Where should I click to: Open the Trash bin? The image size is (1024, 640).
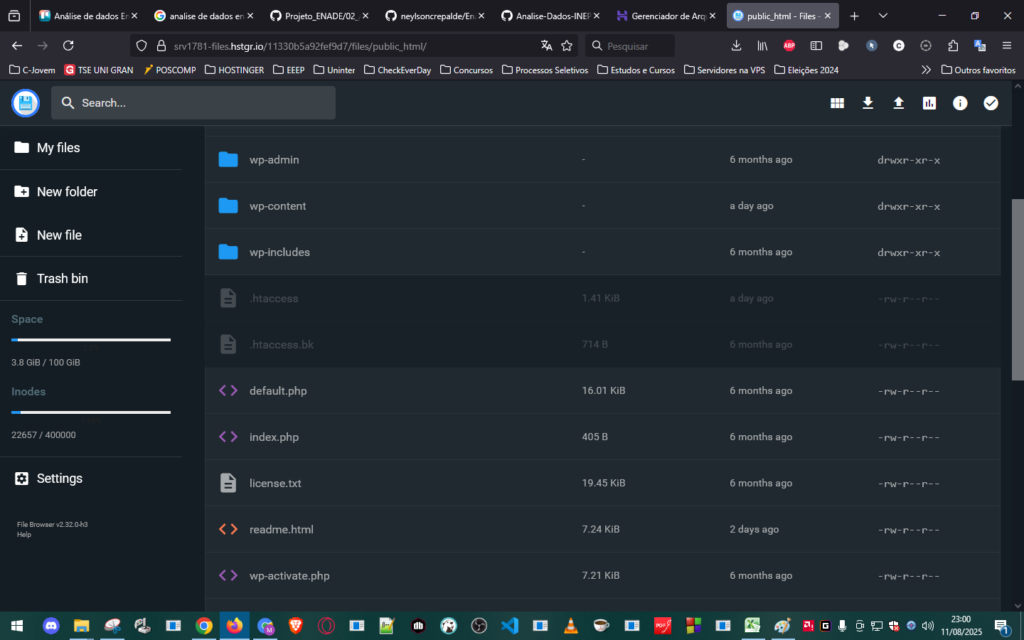[62, 279]
